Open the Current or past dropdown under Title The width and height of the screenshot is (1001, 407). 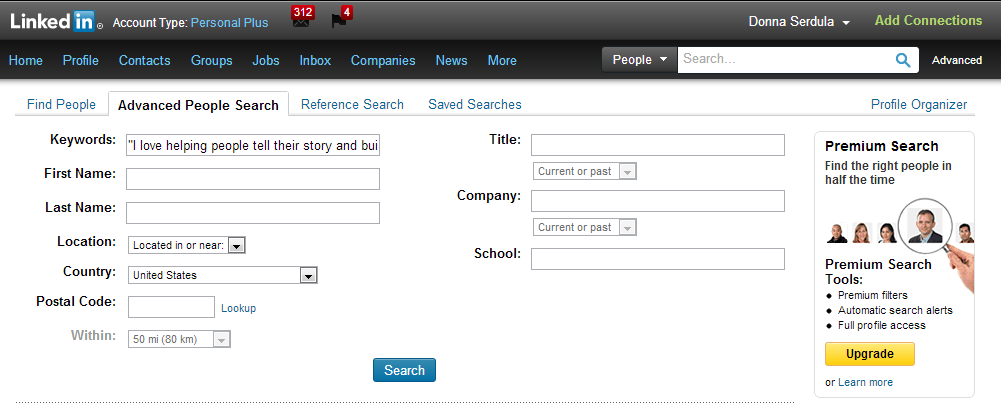585,171
